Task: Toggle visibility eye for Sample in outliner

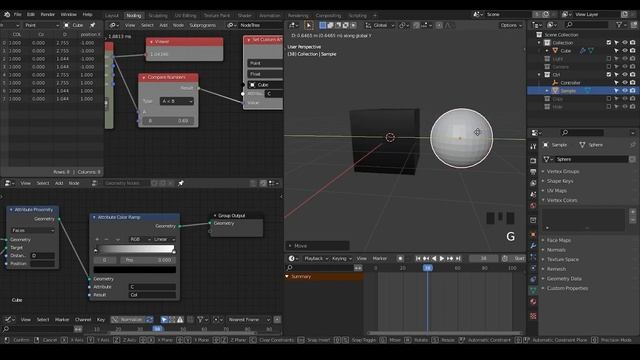Action: click(x=624, y=91)
